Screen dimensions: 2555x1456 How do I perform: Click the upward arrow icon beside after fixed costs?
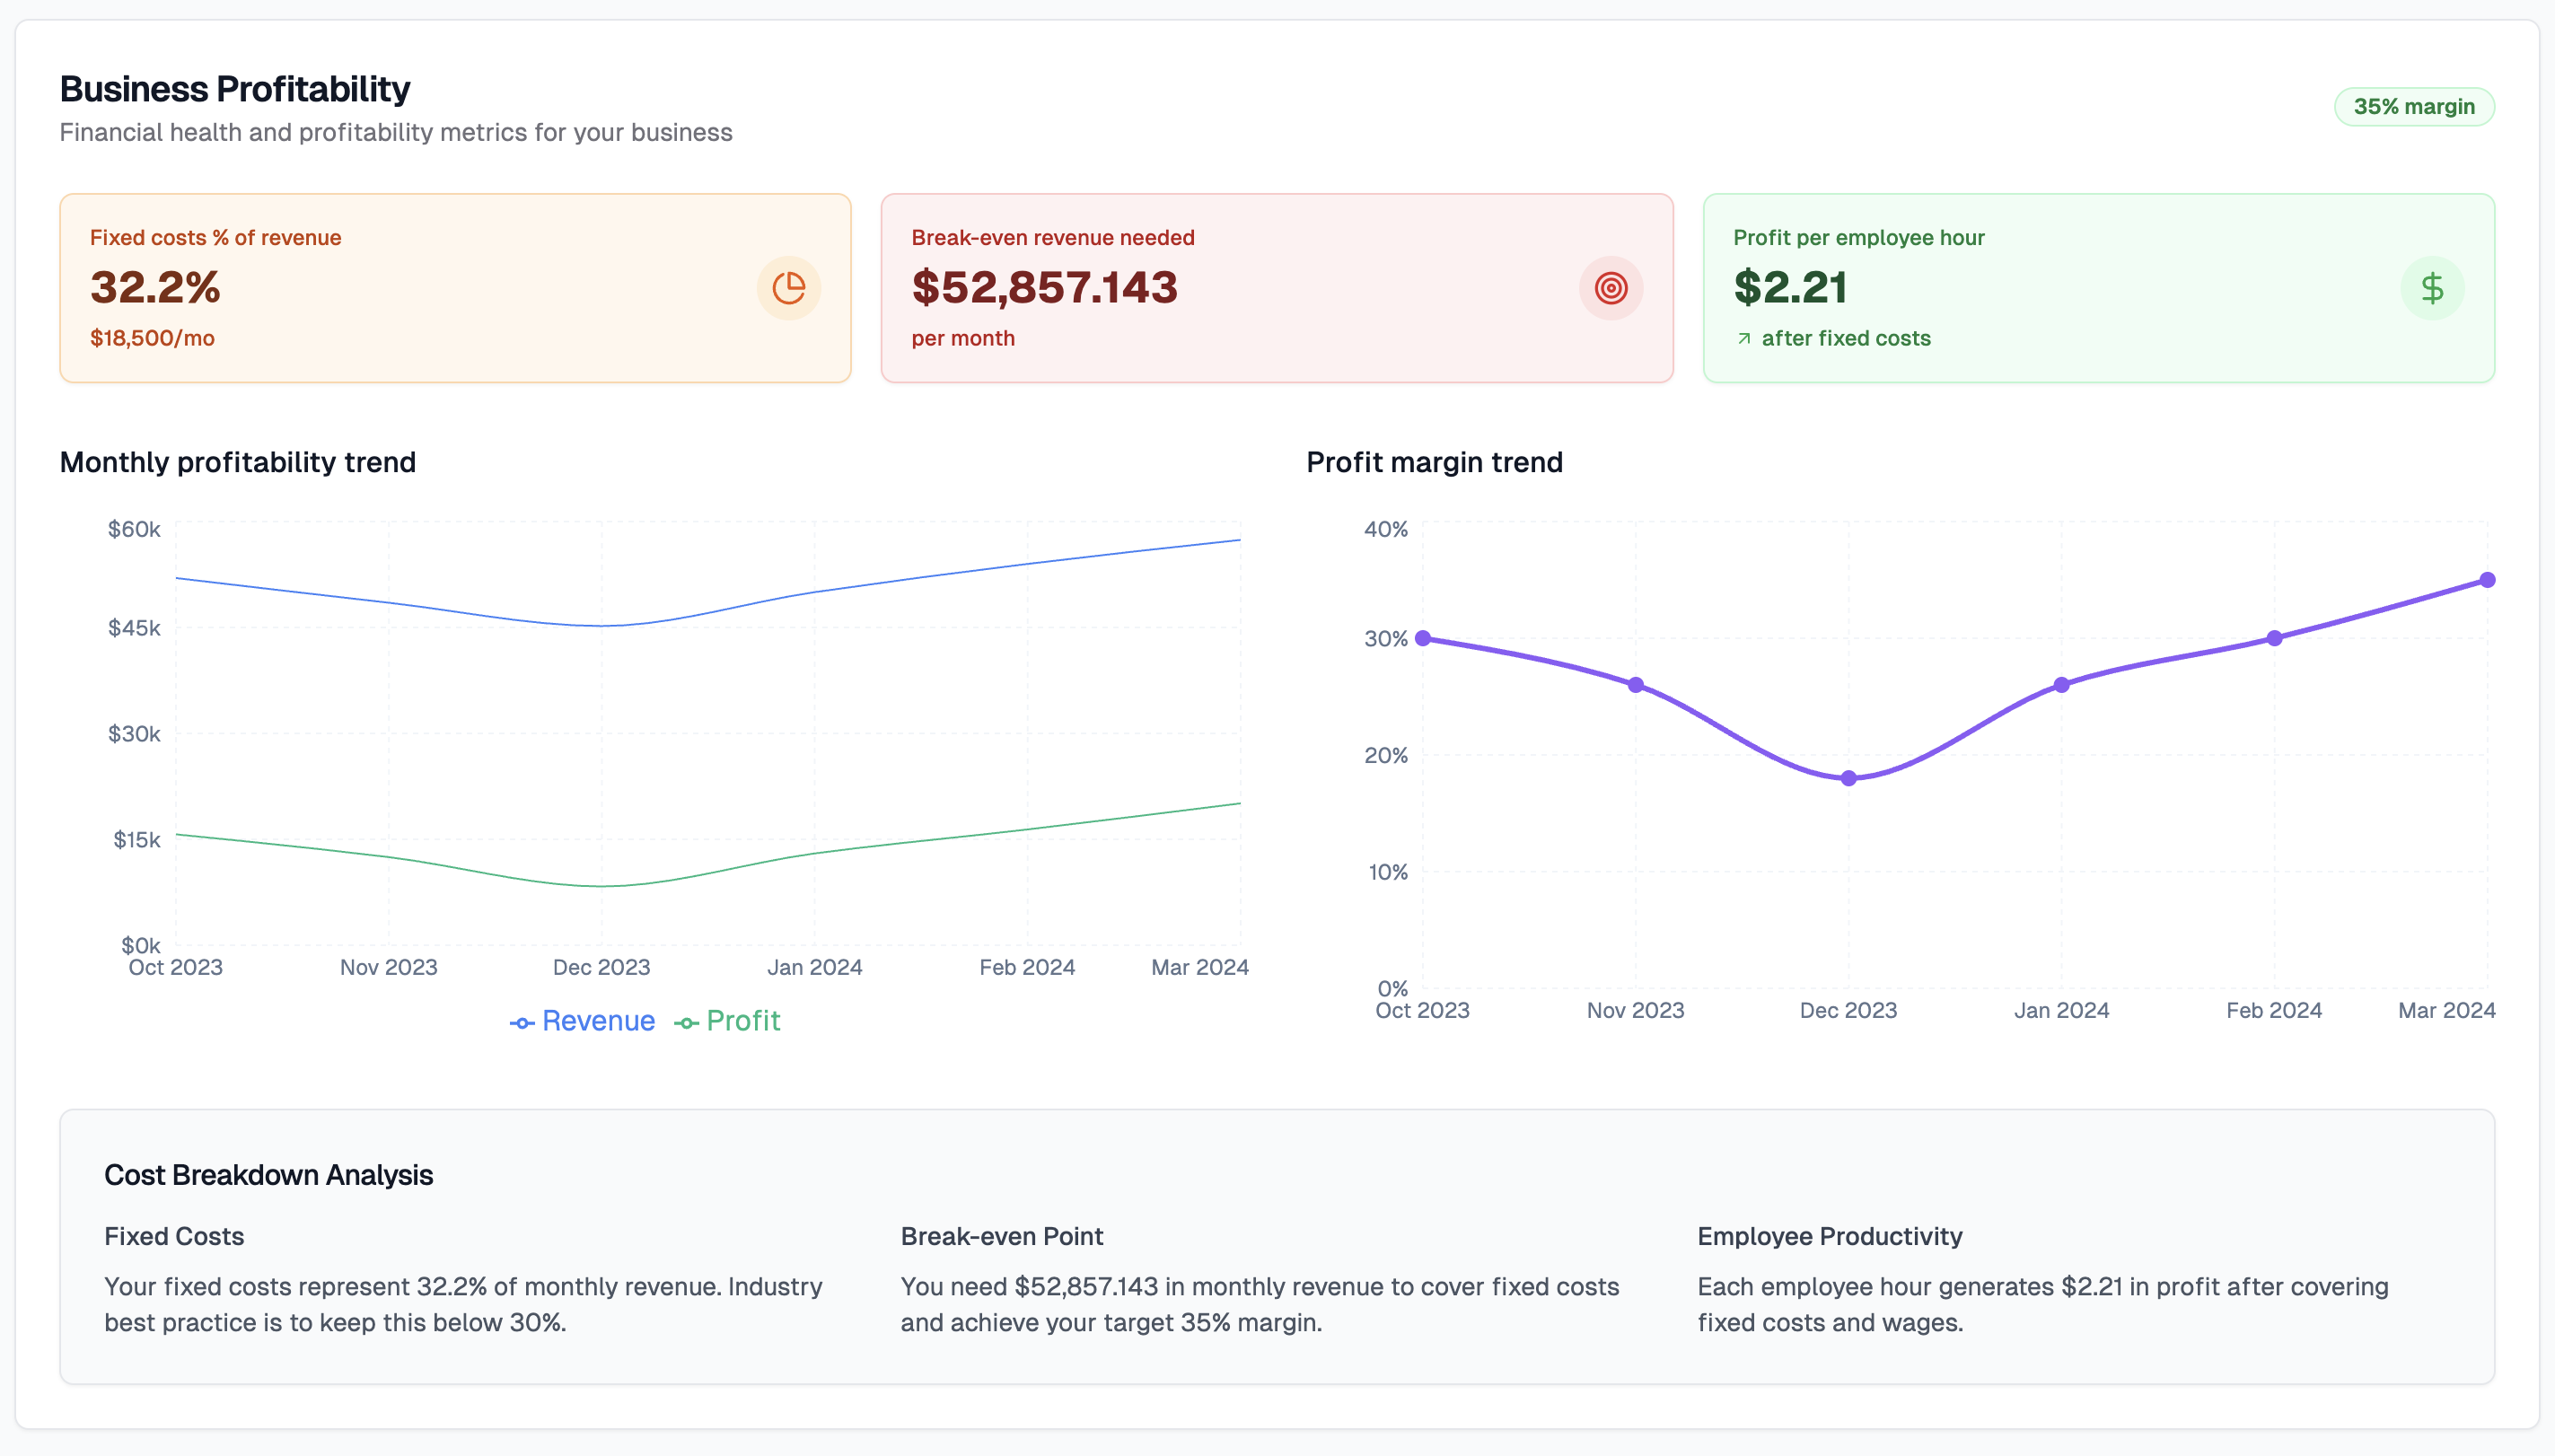[1743, 339]
